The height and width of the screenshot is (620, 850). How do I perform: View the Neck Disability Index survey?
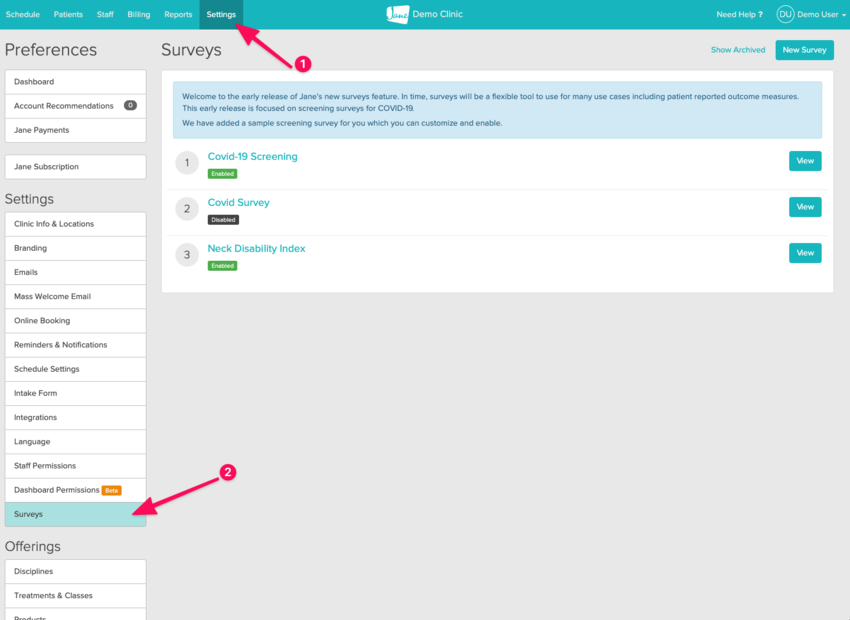click(x=804, y=253)
